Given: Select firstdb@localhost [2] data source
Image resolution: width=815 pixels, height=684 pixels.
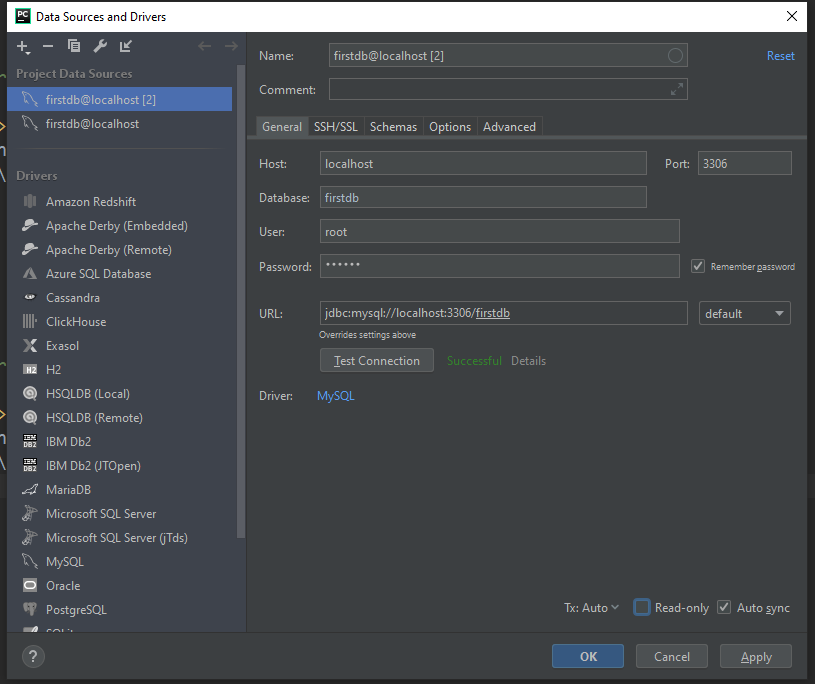Looking at the screenshot, I should tap(120, 99).
